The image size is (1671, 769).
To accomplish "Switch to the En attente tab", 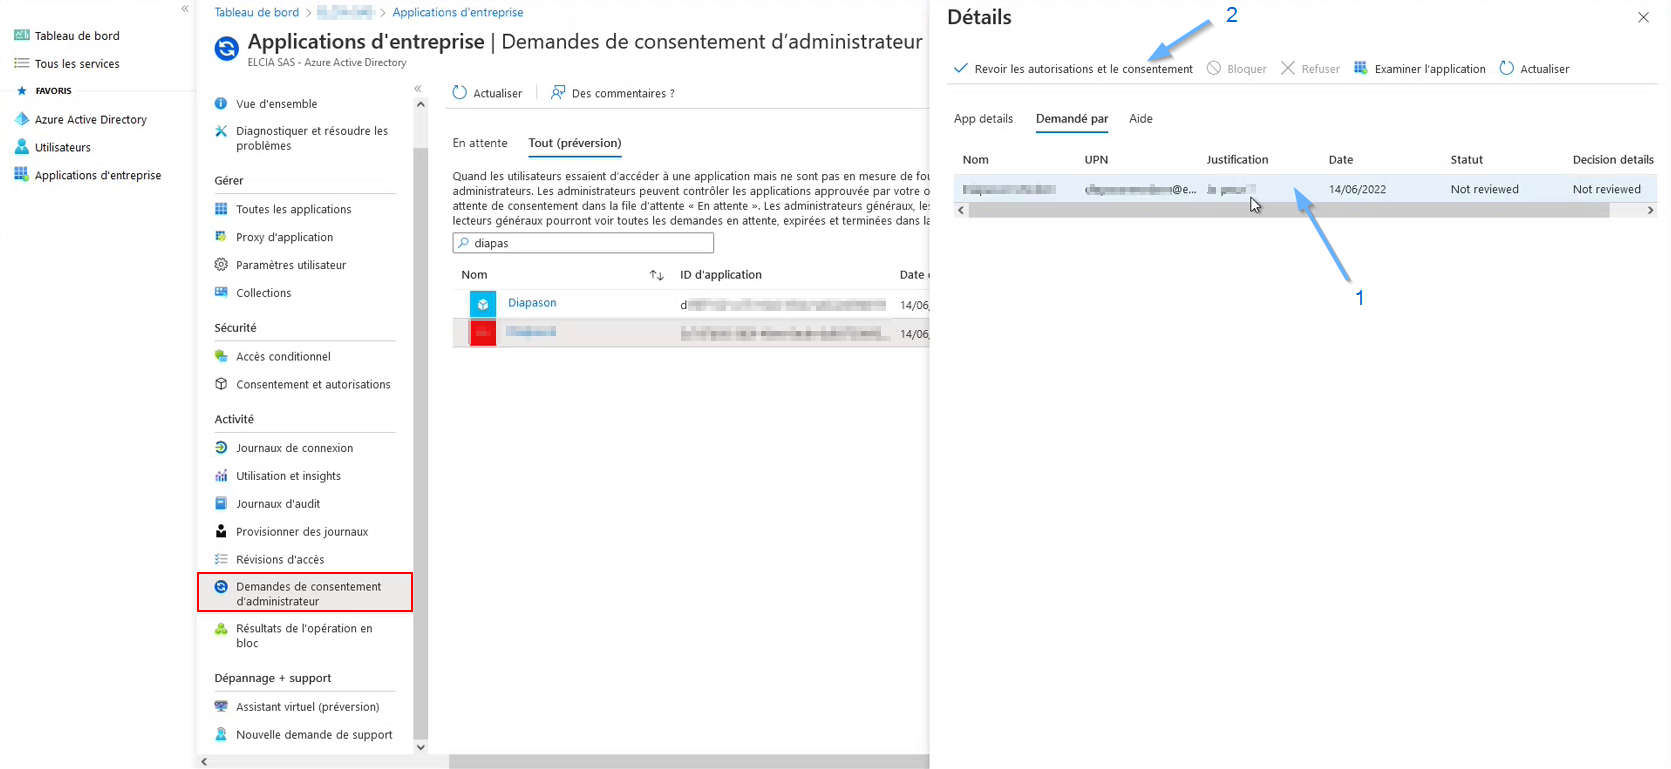I will pyautogui.click(x=480, y=143).
